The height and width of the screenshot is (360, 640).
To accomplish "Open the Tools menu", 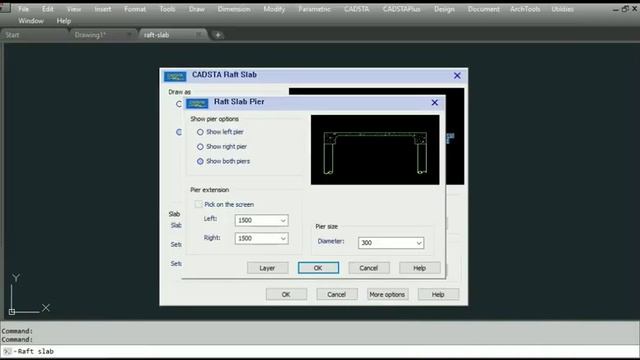I will coord(167,9).
